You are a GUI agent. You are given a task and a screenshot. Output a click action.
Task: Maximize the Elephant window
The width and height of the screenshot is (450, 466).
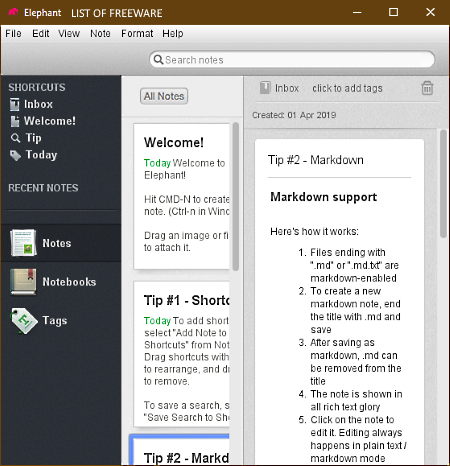(x=393, y=12)
